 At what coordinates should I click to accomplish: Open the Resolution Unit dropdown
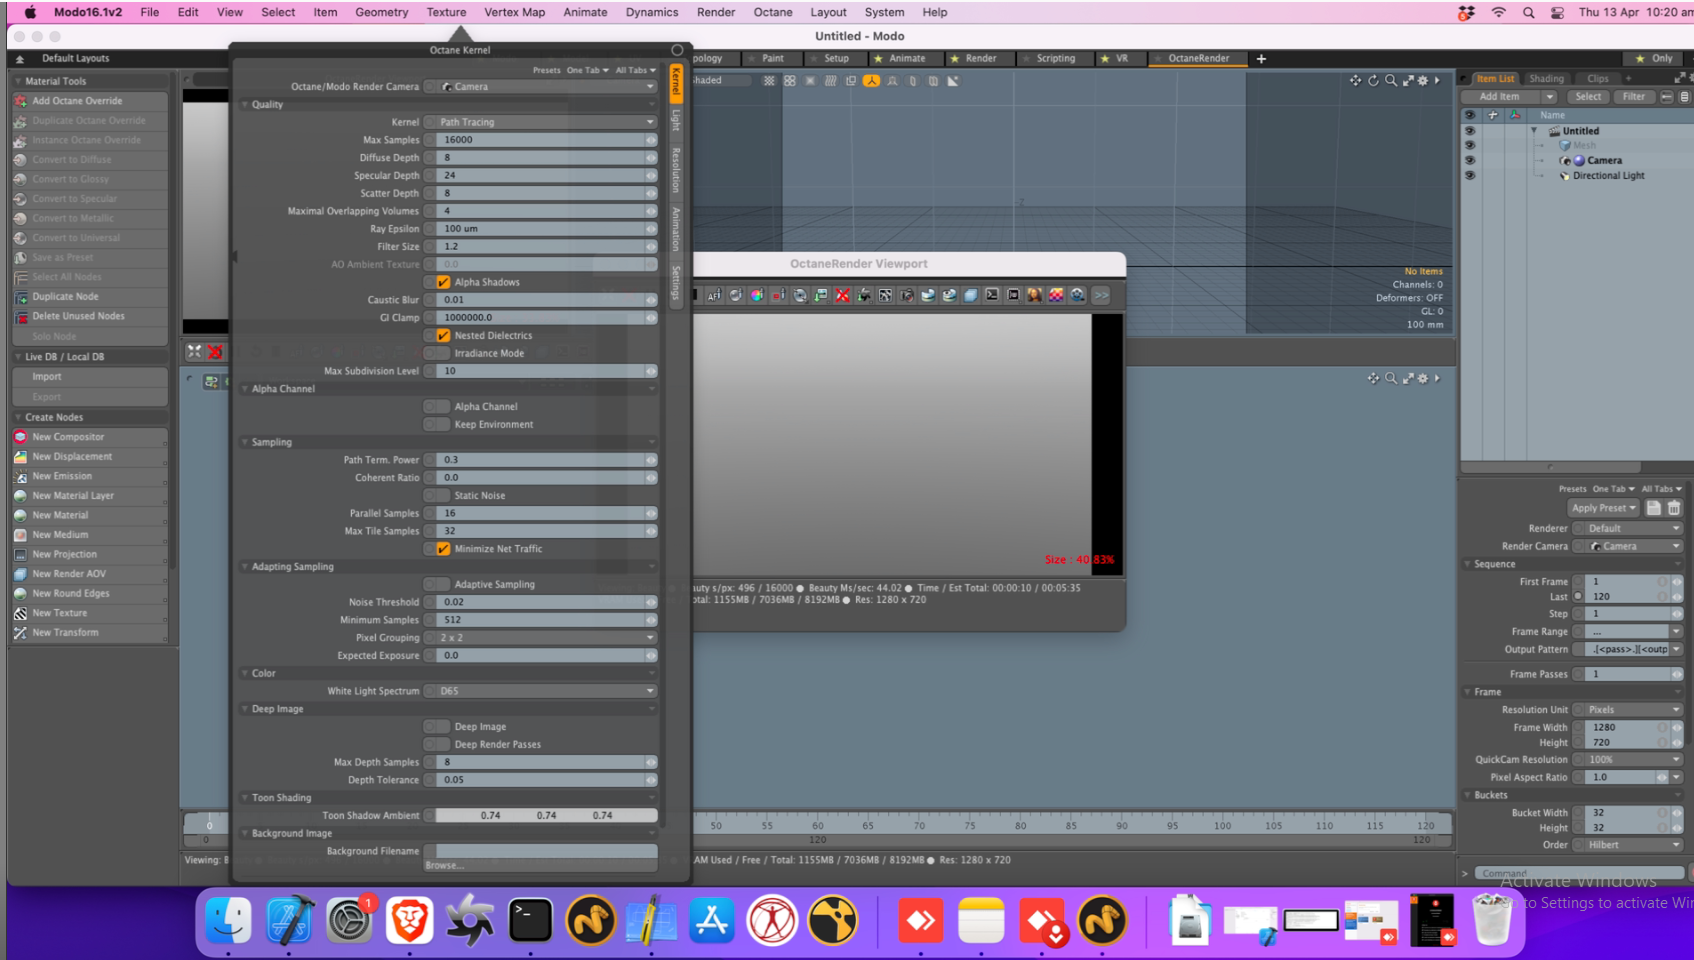click(1634, 710)
